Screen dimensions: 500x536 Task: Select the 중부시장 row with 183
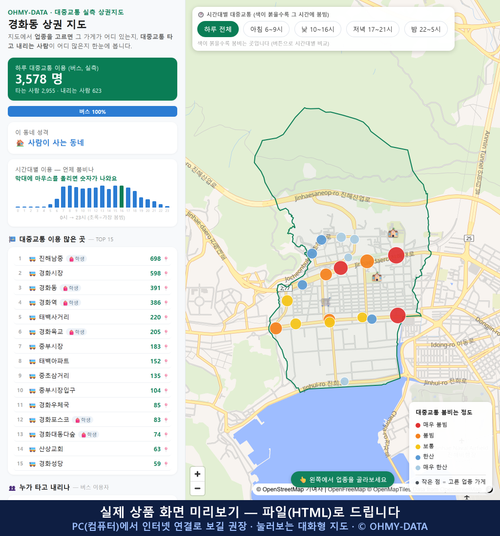[93, 347]
